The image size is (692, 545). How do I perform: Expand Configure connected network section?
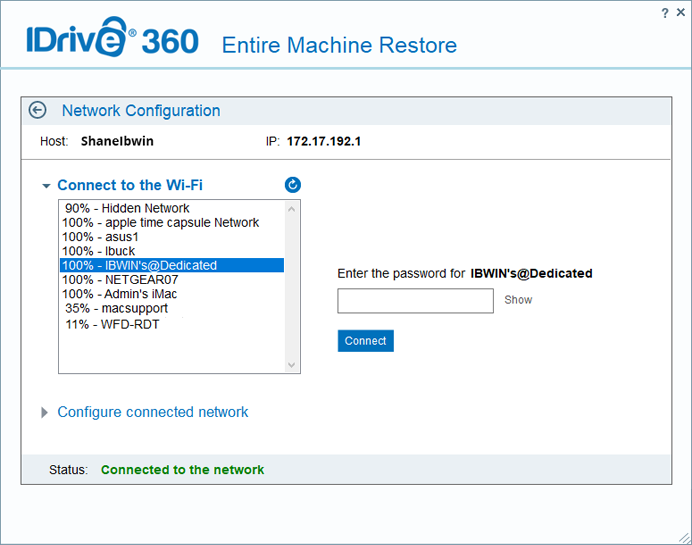[44, 412]
